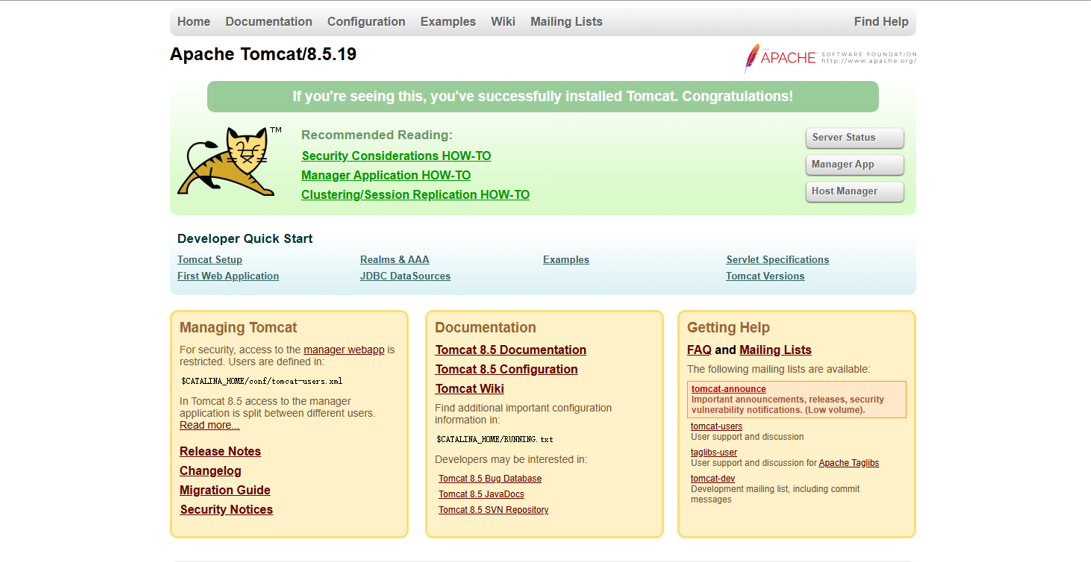Screen dimensions: 1091x562
Task: Click the Documentation panel heading
Action: 486,328
